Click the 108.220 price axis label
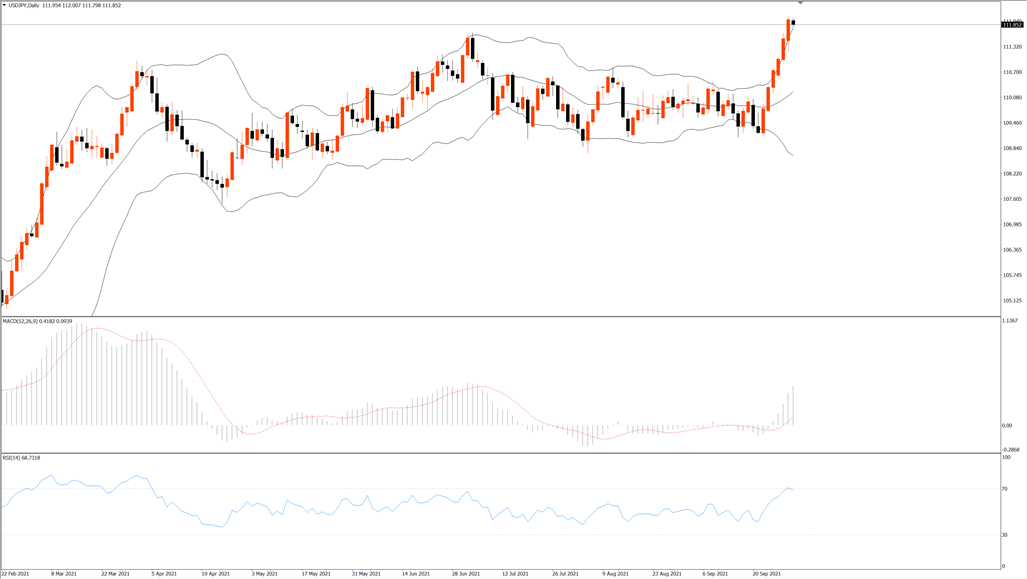The image size is (1027, 579). [1012, 174]
